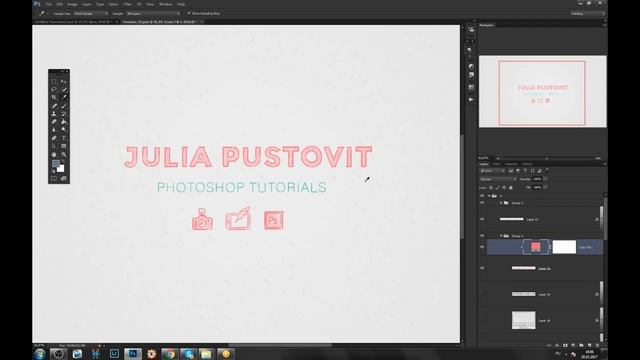Click the add layer style fx icon
The image size is (640, 360).
pyautogui.click(x=557, y=345)
